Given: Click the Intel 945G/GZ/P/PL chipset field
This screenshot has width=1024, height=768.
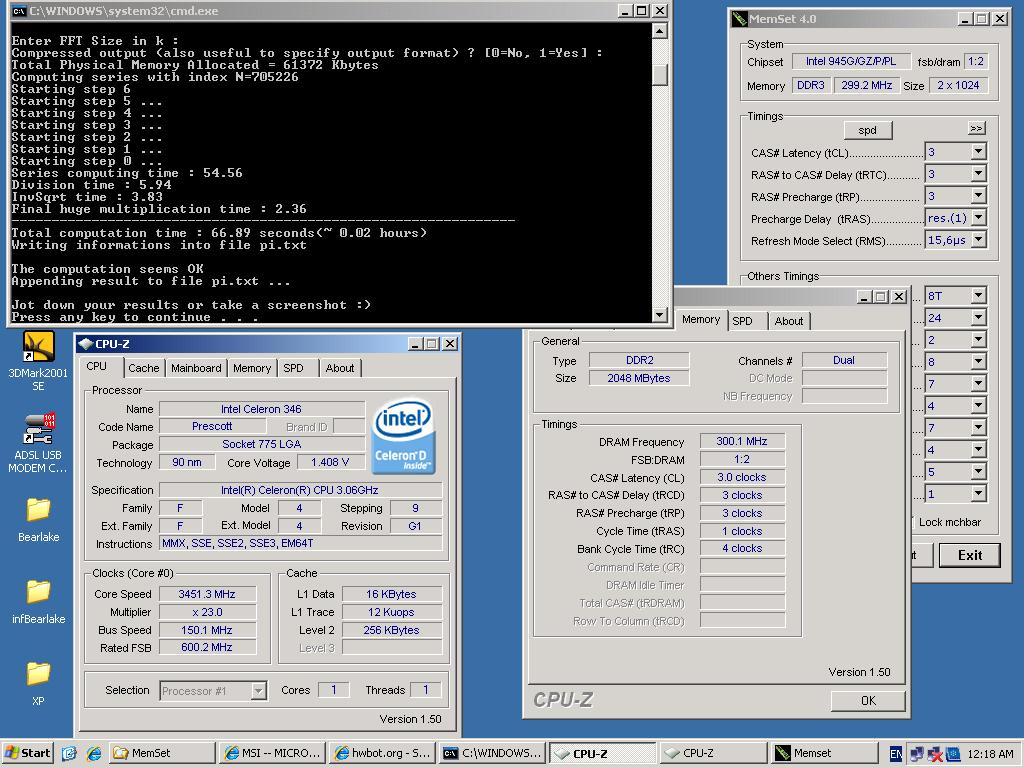Looking at the screenshot, I should click(x=850, y=61).
